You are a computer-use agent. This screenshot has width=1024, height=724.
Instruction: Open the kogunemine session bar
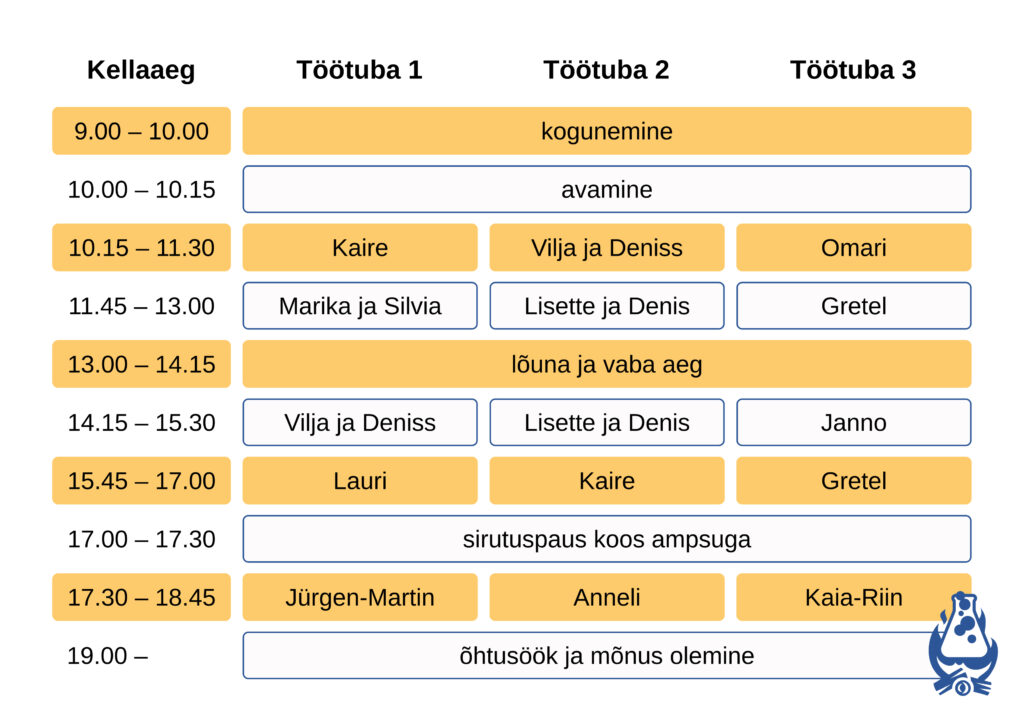coord(606,131)
